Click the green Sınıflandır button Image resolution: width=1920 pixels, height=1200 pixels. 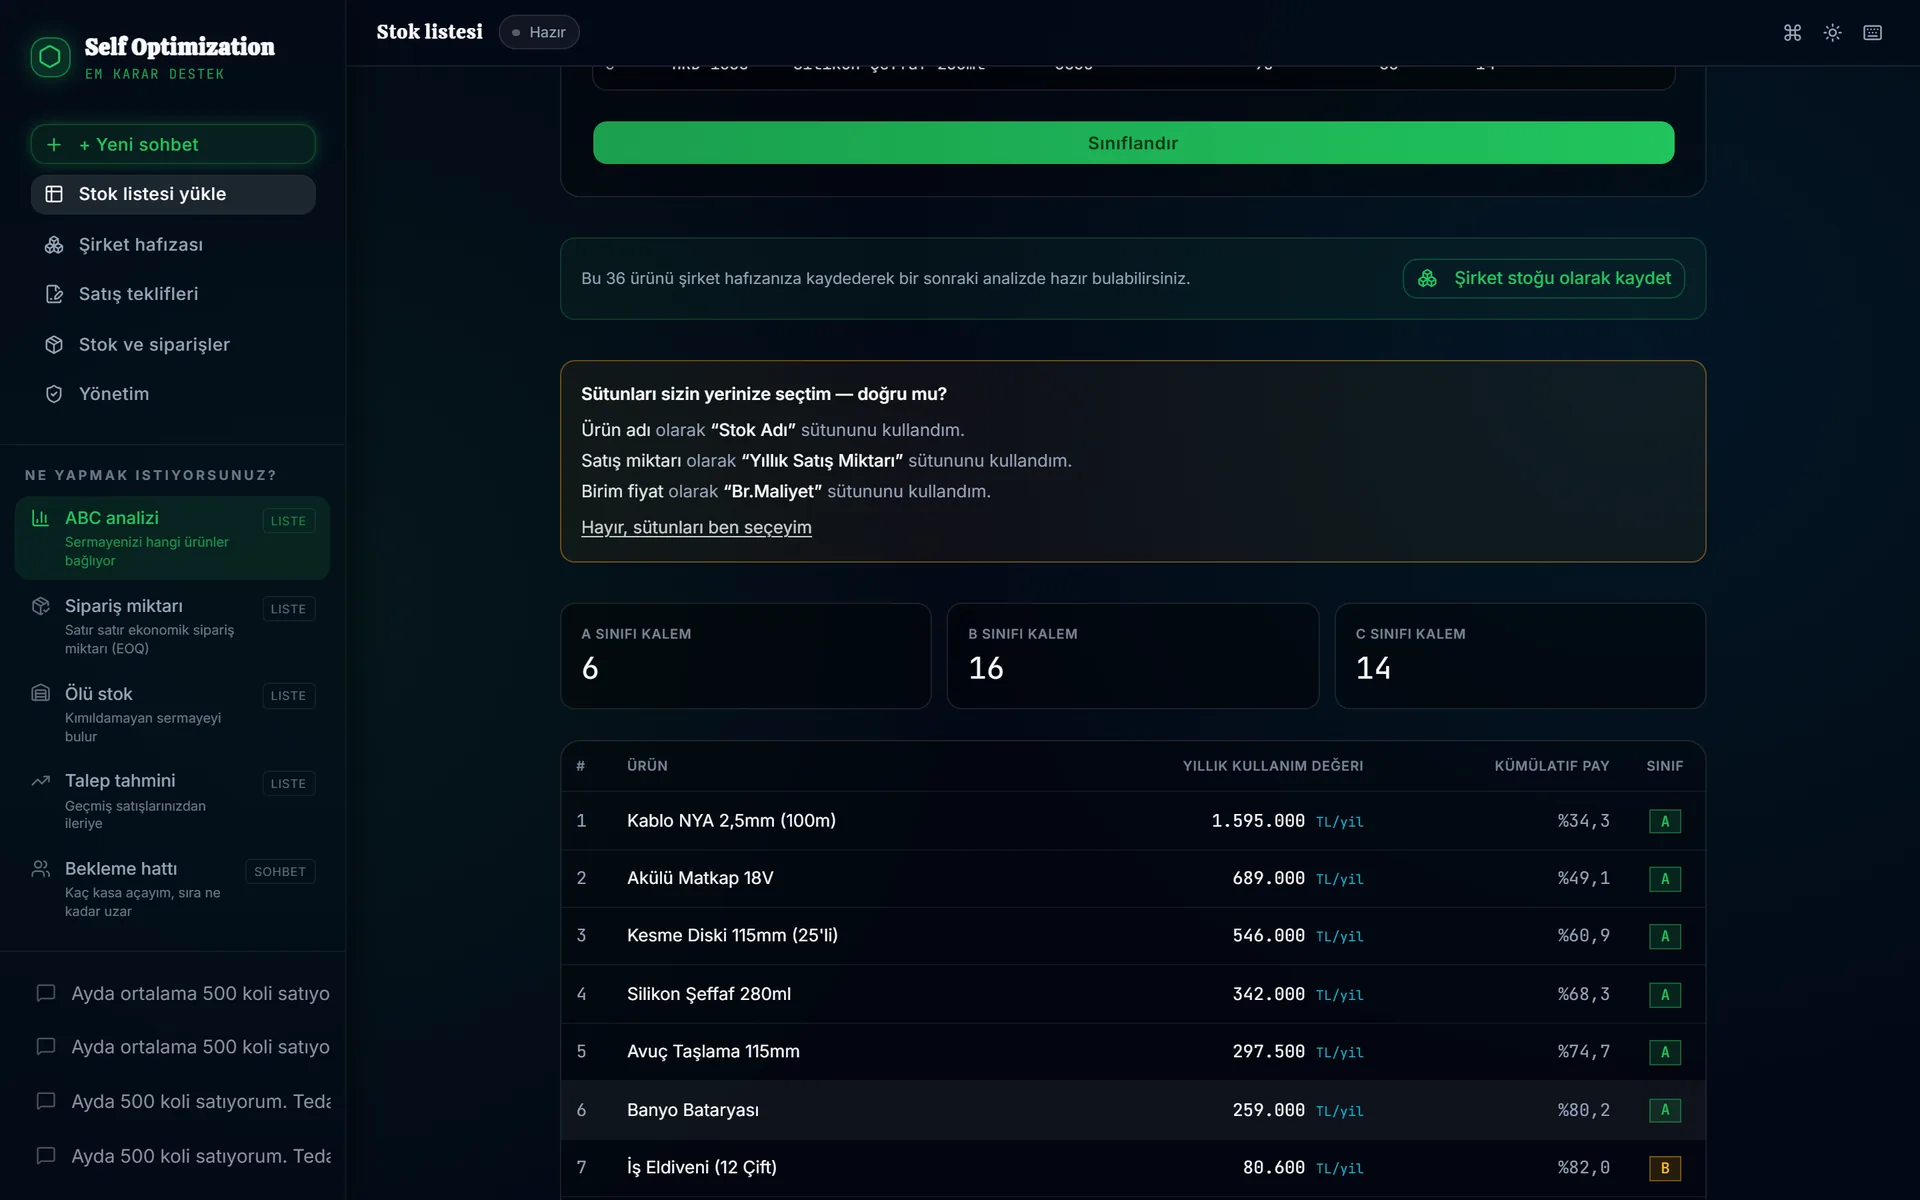click(1133, 143)
